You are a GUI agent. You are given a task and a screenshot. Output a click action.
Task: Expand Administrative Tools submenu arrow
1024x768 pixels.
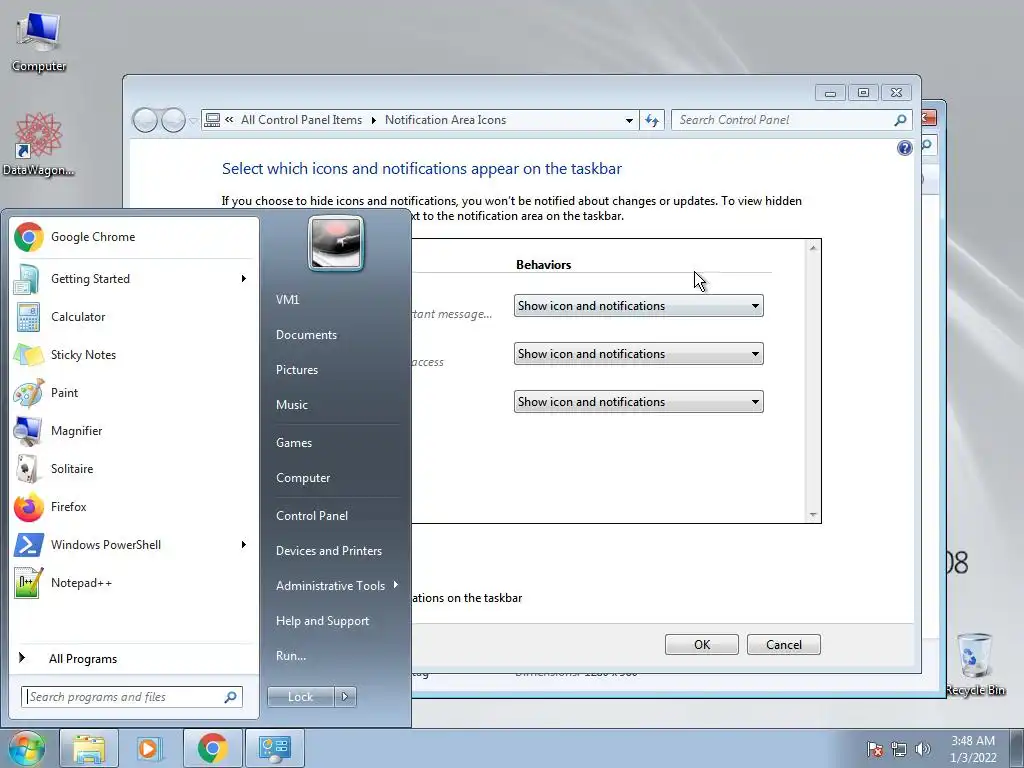click(x=396, y=585)
